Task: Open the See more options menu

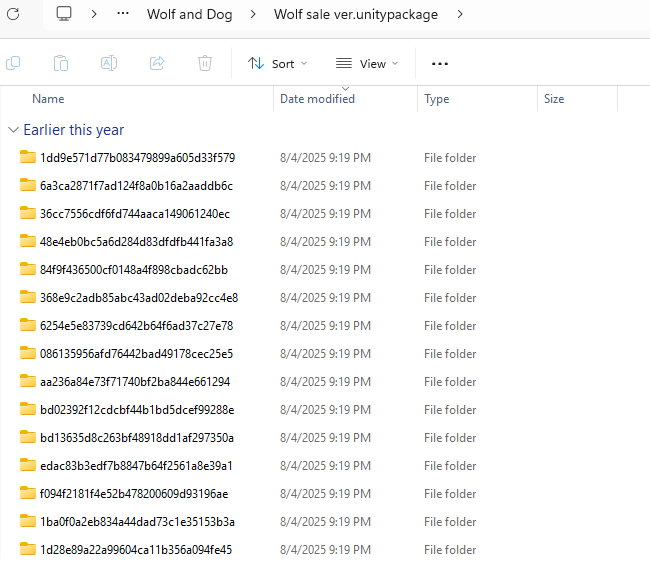Action: click(x=440, y=63)
